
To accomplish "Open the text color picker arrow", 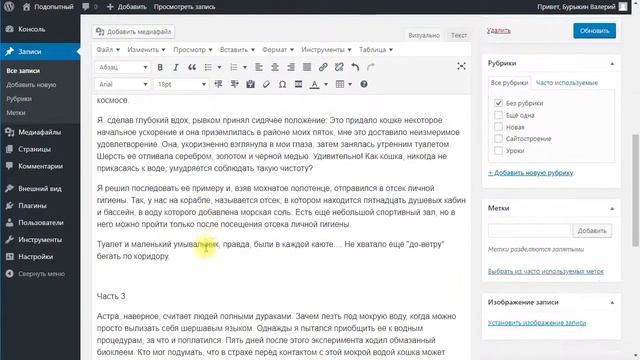I will point(326,84).
